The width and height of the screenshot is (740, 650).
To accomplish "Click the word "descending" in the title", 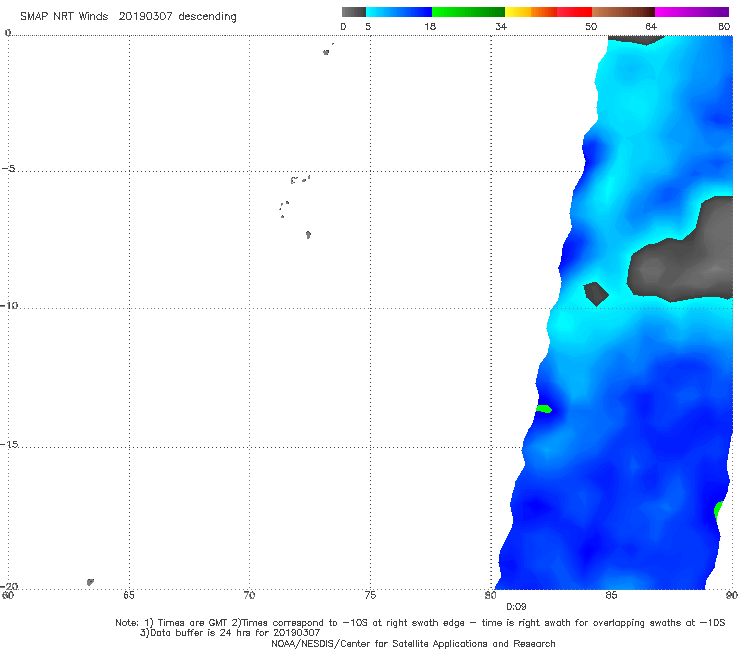I will pyautogui.click(x=208, y=17).
